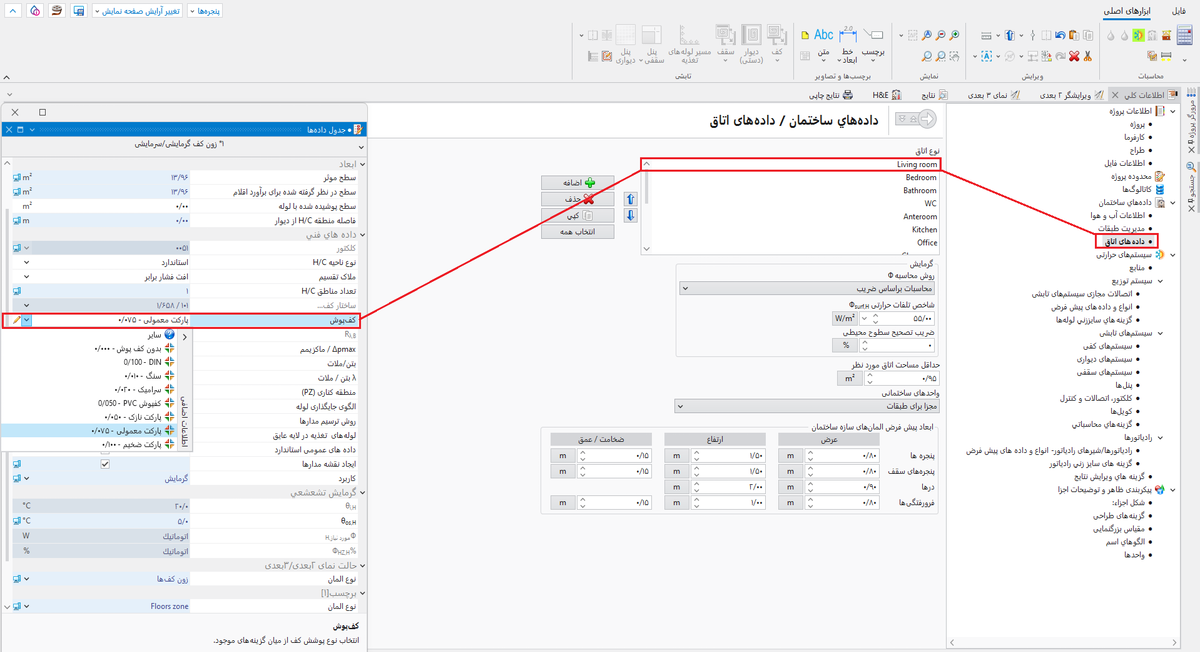Open the فایل ribbon tab
1200x652 pixels.
1180,12
